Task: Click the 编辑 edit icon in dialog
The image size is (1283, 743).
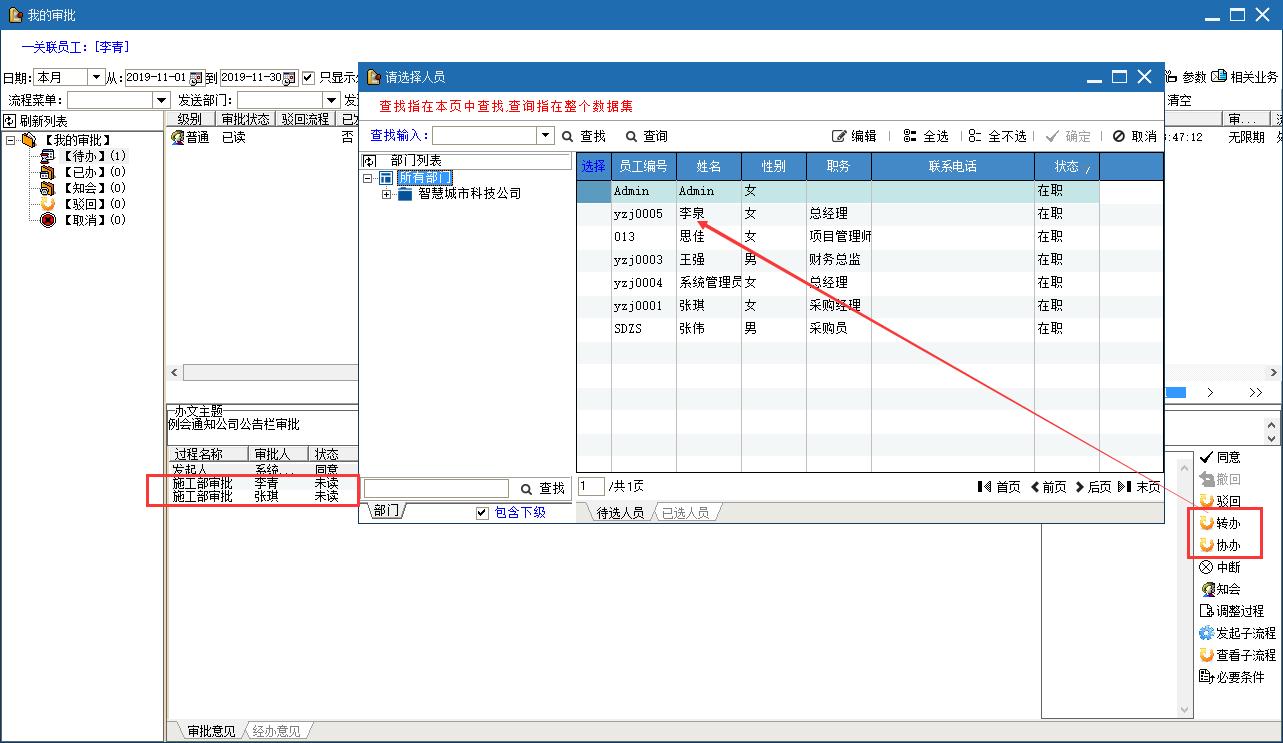Action: (839, 136)
